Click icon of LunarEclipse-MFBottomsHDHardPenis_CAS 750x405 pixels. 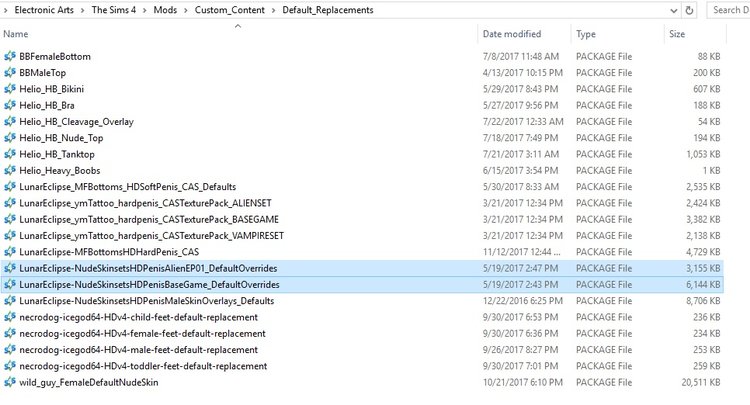click(x=10, y=252)
